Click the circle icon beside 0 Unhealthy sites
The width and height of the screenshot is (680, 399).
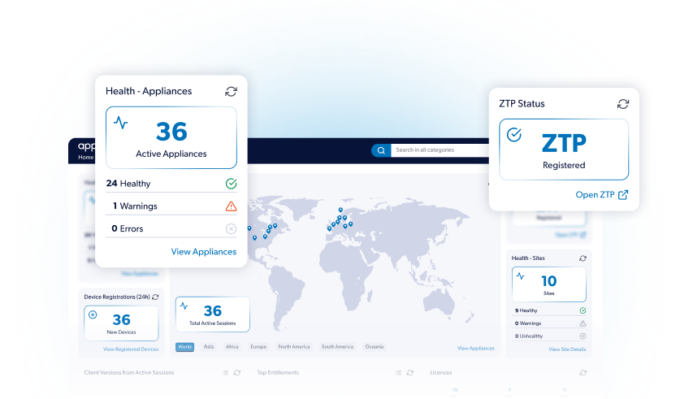583,336
